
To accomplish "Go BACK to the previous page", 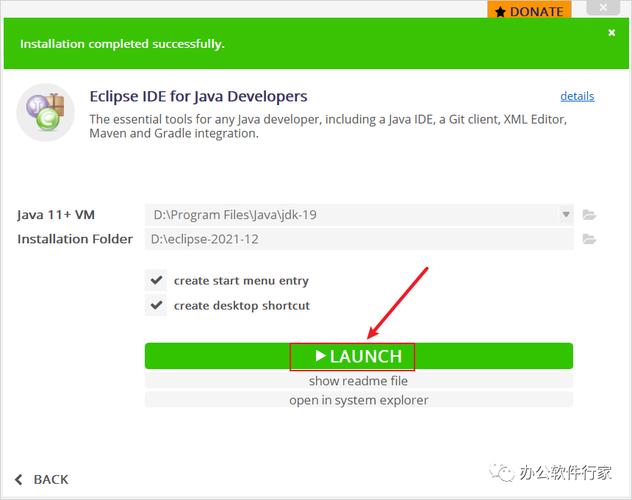I will point(42,479).
